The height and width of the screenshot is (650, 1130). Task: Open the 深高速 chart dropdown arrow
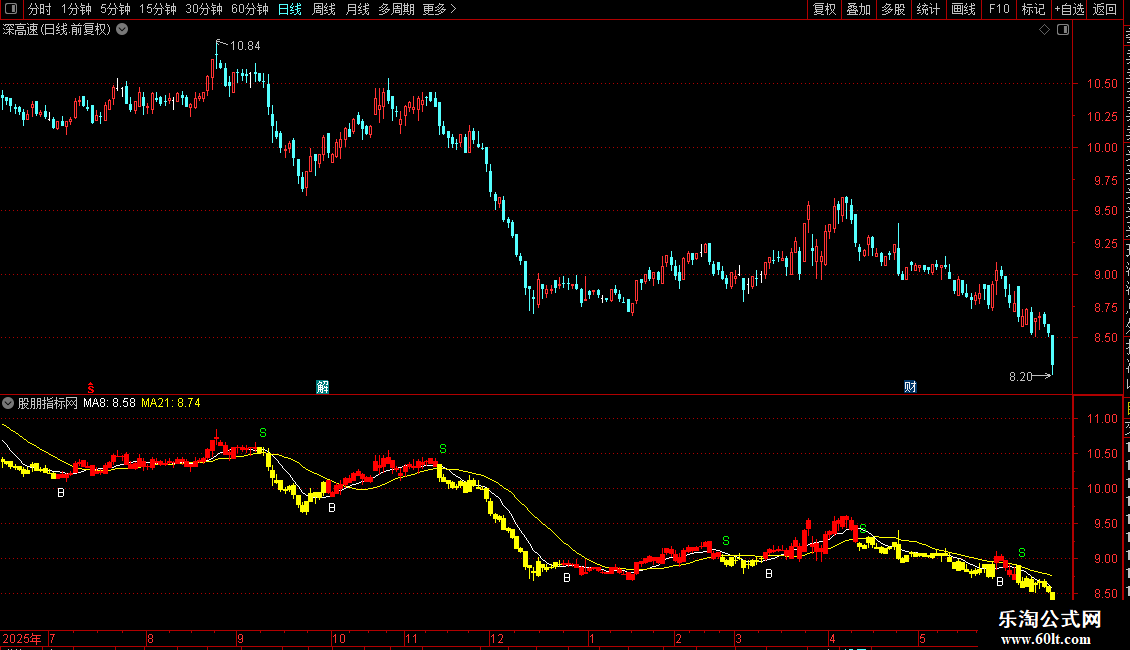(123, 30)
